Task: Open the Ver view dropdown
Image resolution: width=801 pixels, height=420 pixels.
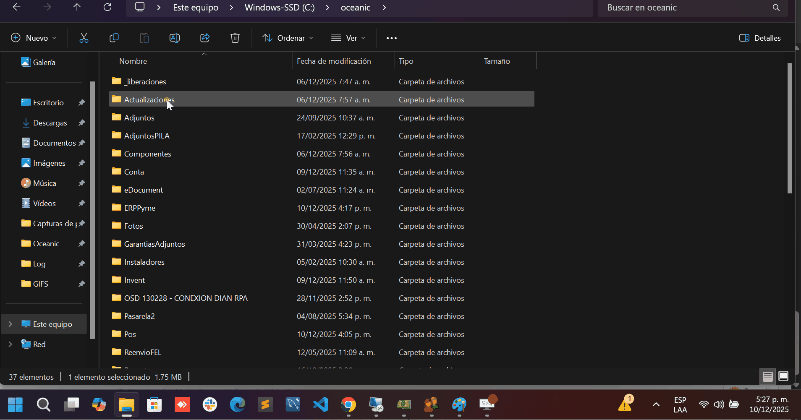Action: 348,38
